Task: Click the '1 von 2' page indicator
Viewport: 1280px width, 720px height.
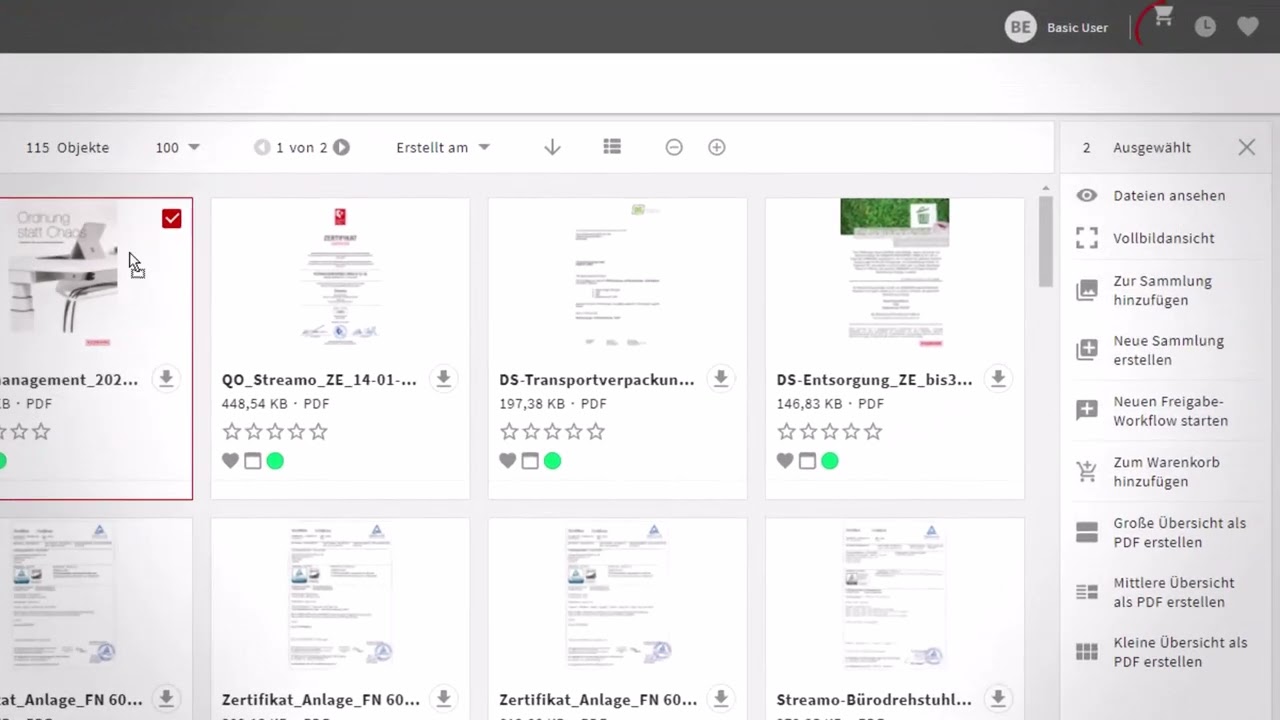Action: pos(302,147)
